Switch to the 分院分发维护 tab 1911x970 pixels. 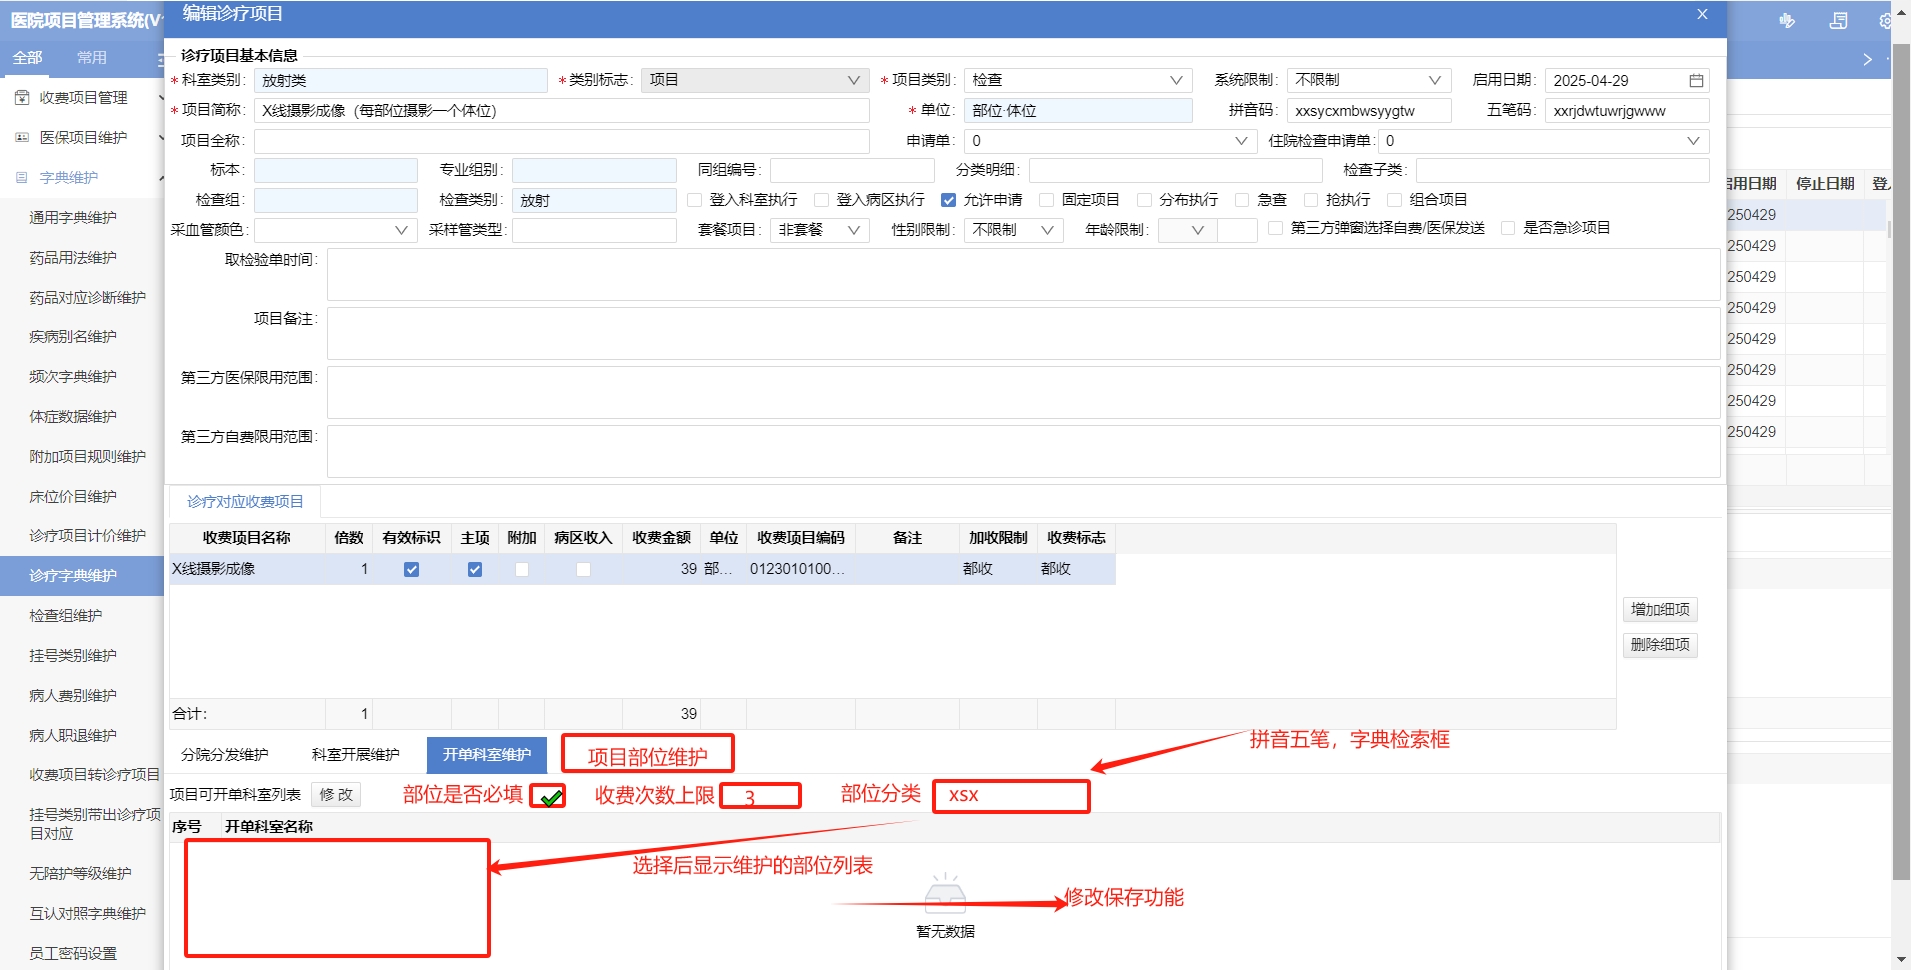point(224,755)
